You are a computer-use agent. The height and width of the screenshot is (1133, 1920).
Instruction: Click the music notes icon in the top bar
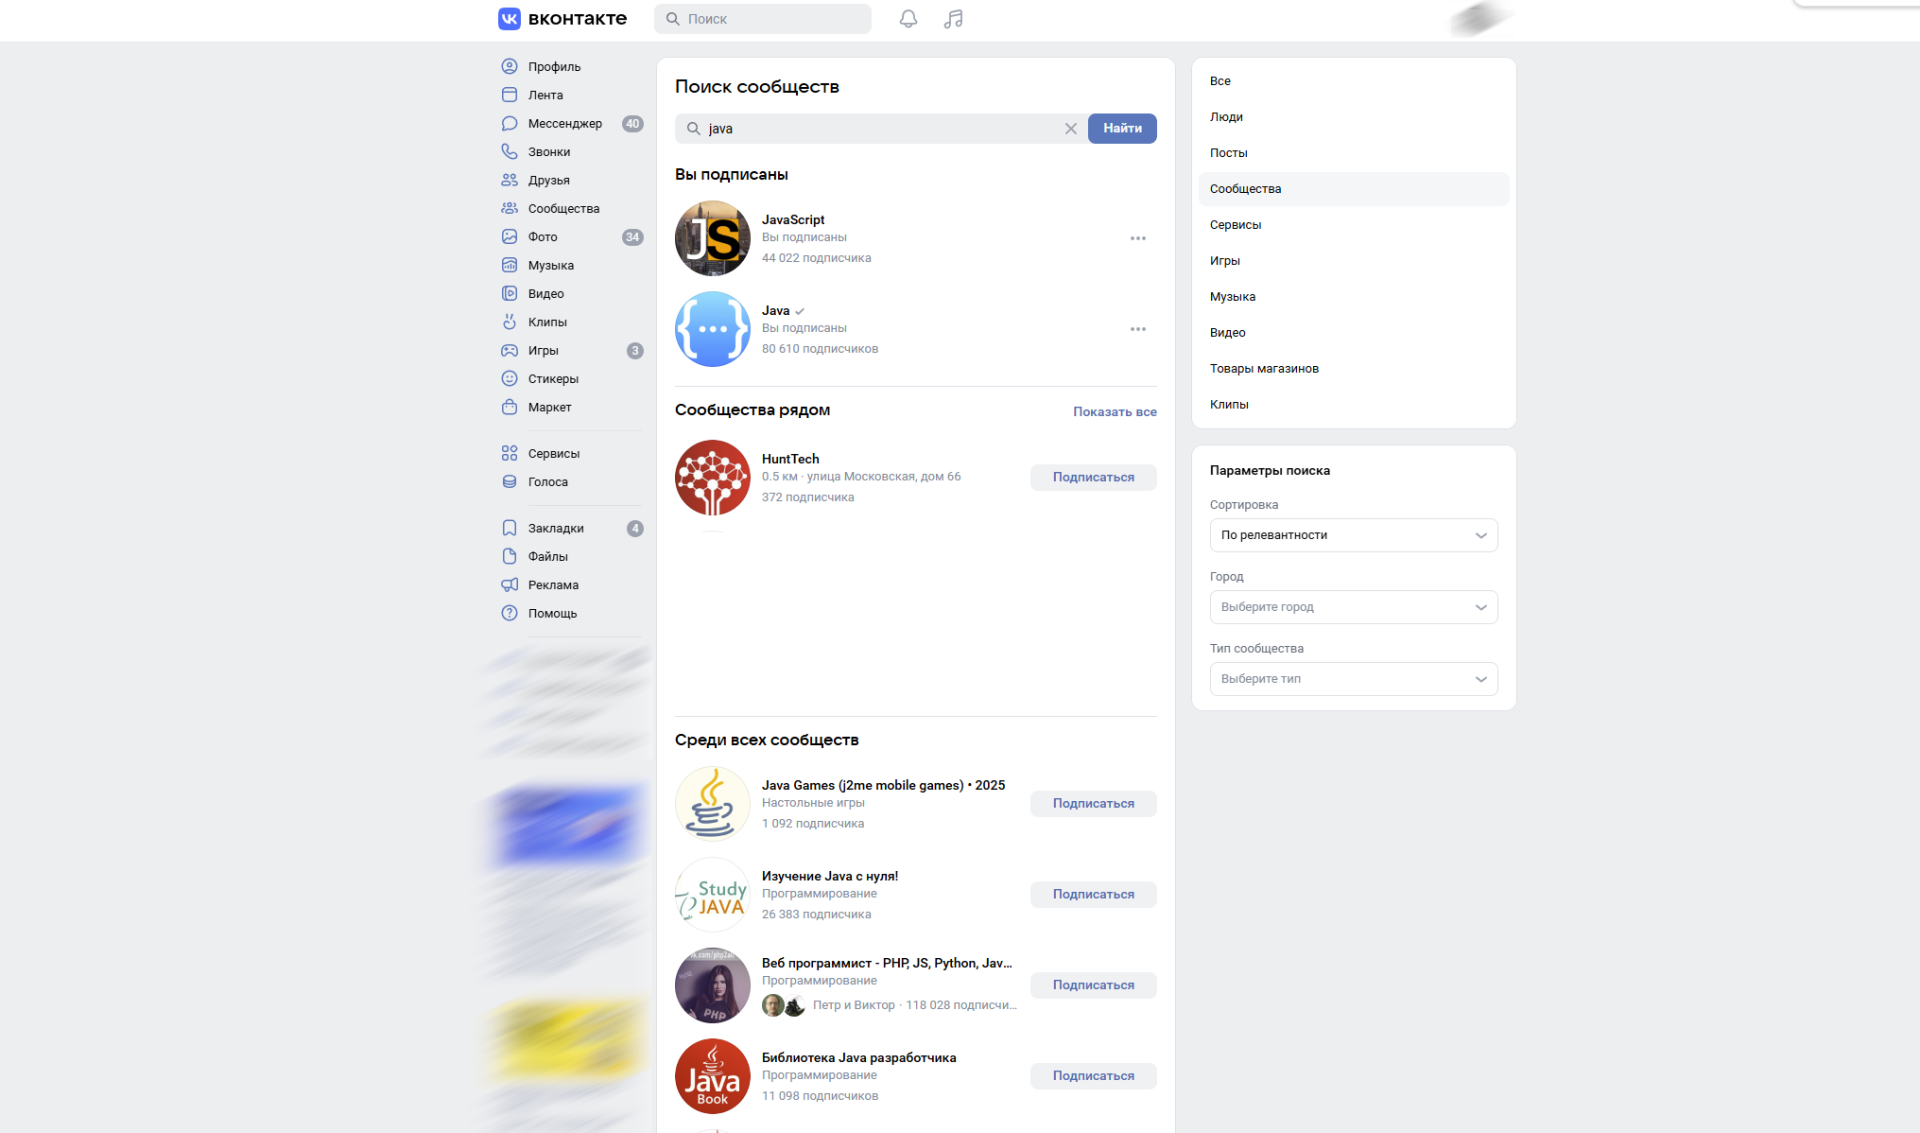pos(953,18)
